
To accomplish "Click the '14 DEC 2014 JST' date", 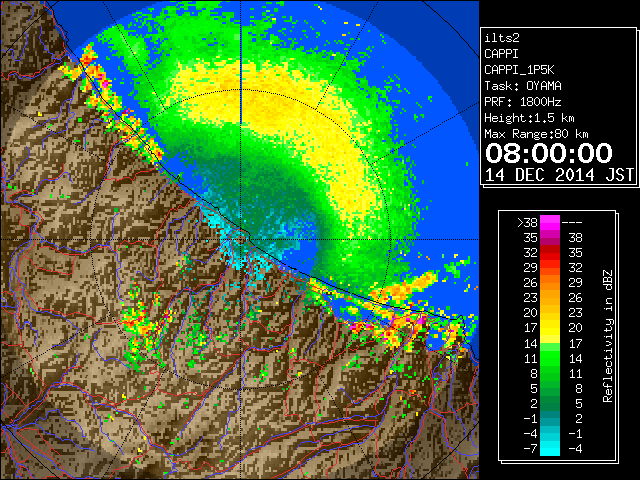I will pyautogui.click(x=560, y=175).
